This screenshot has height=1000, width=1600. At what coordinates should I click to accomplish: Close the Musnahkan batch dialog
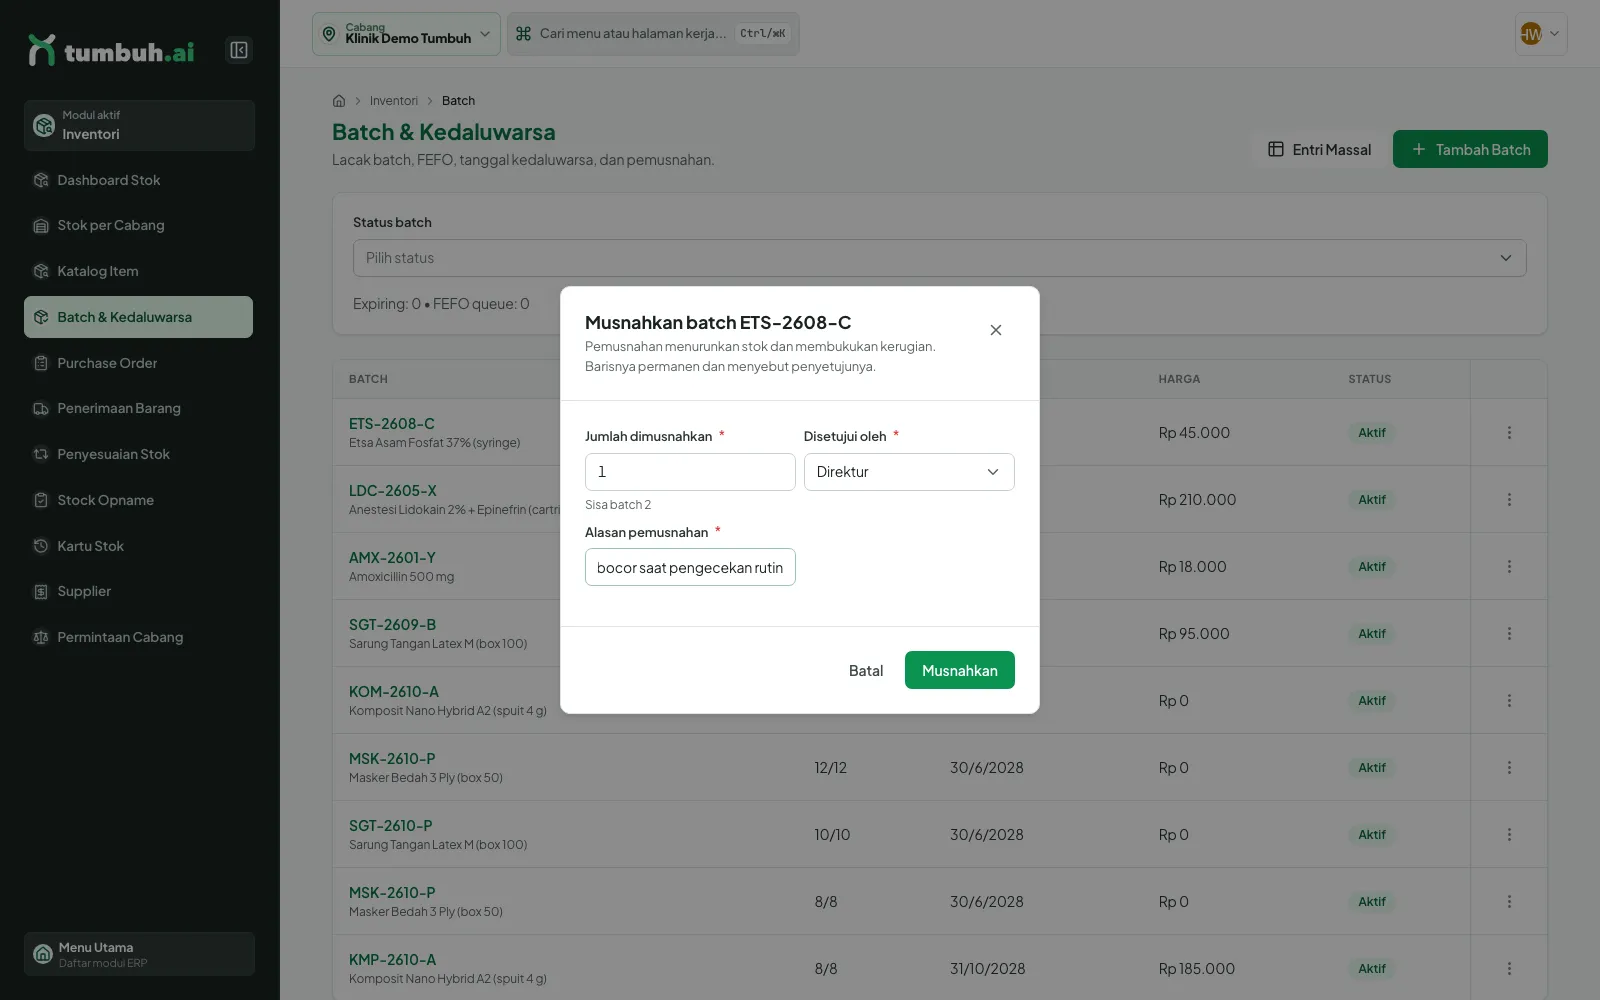(996, 330)
